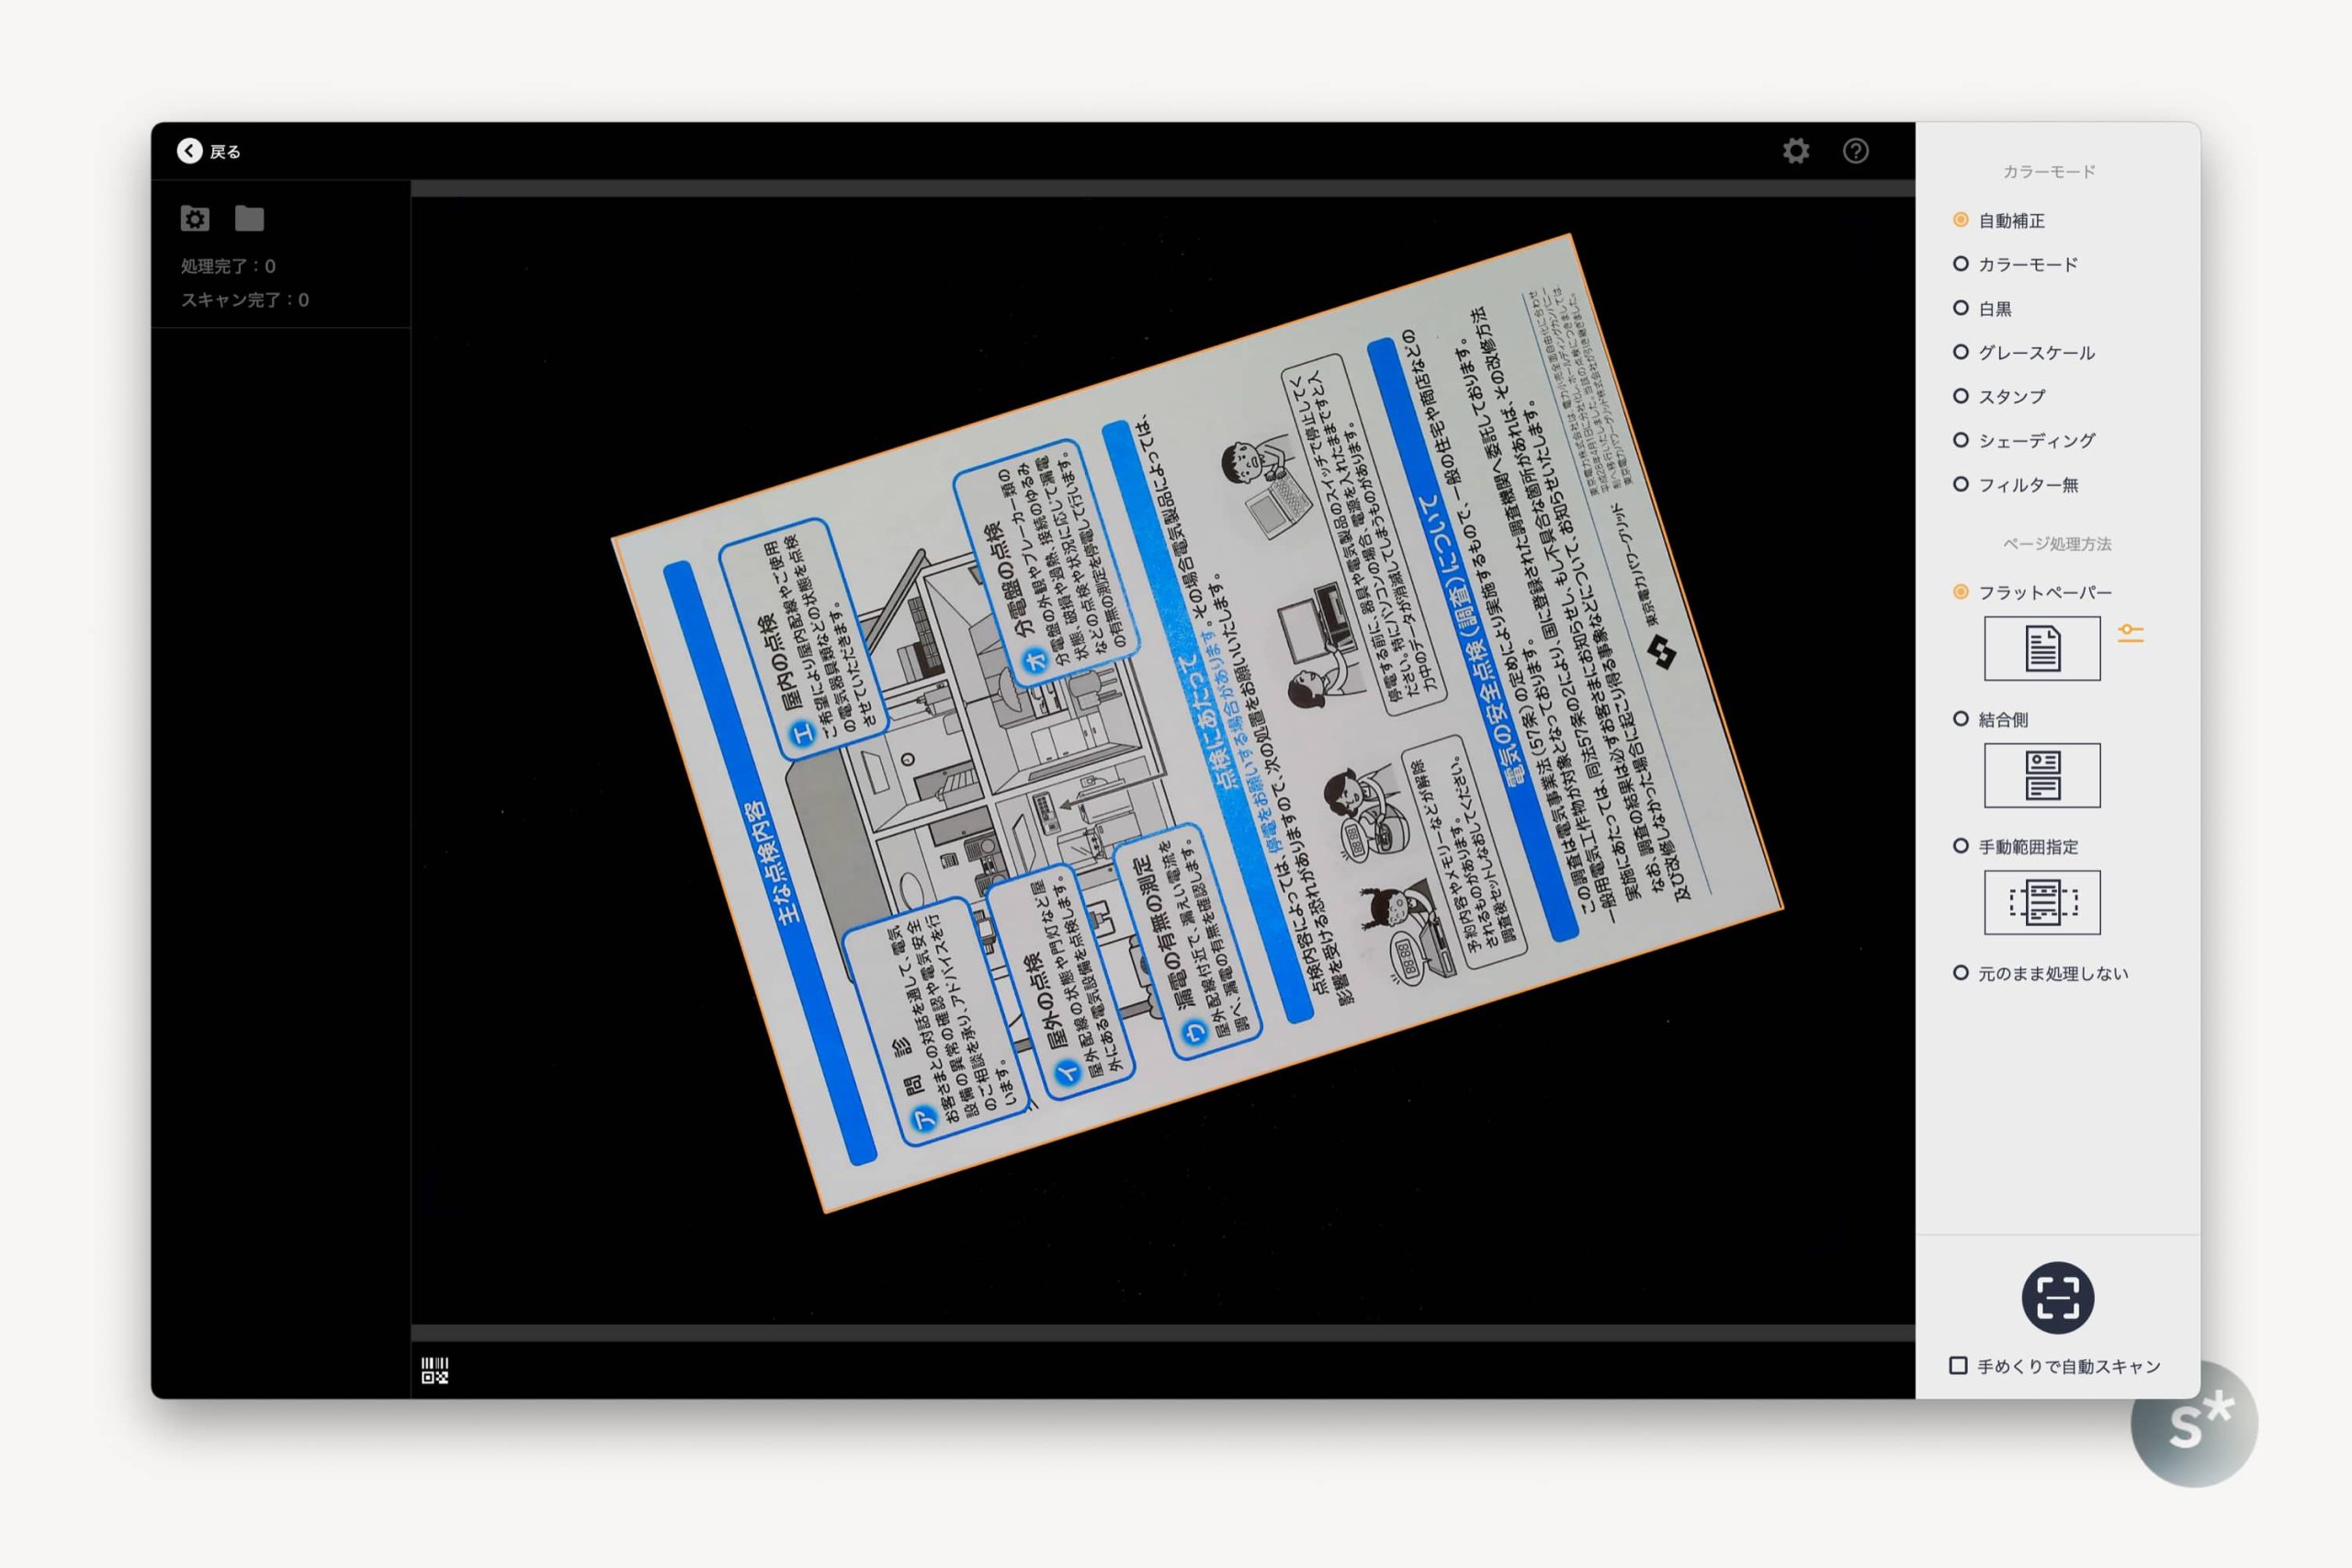
Task: Open the saved files folder icon
Action: coord(249,218)
